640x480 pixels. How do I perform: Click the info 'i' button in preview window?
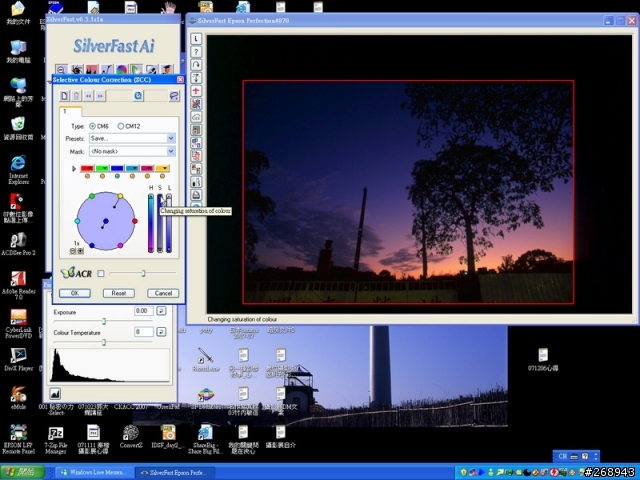click(196, 39)
